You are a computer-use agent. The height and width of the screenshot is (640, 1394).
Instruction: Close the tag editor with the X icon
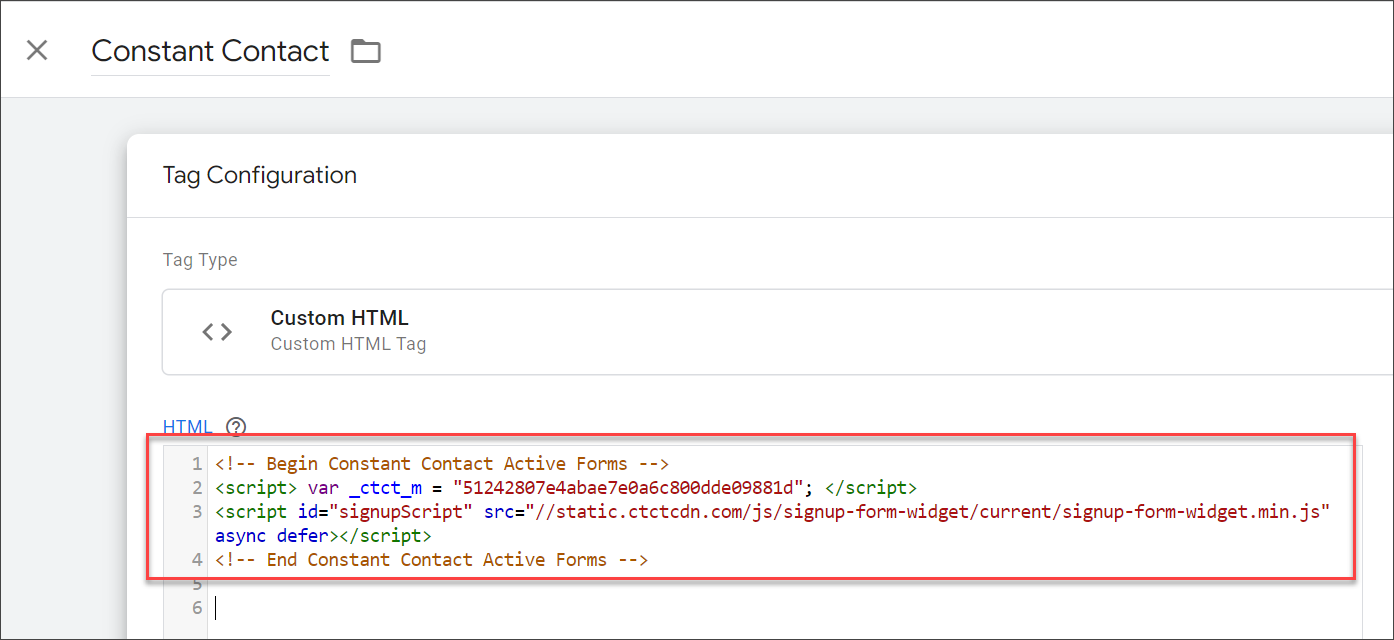(37, 50)
